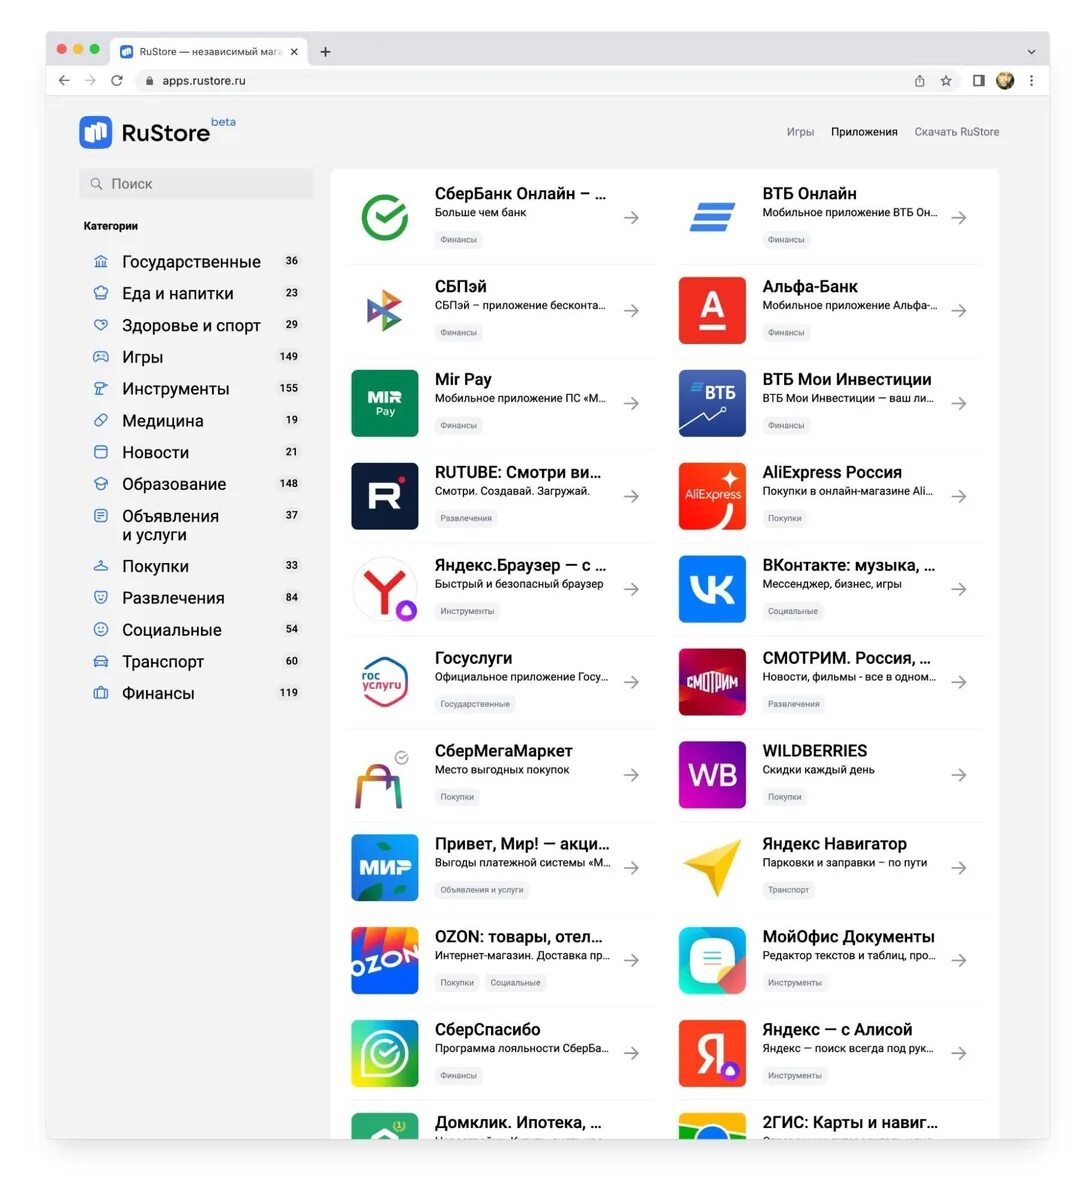Open the WILDBERRIES WB icon
1080x1200 pixels.
(x=712, y=775)
